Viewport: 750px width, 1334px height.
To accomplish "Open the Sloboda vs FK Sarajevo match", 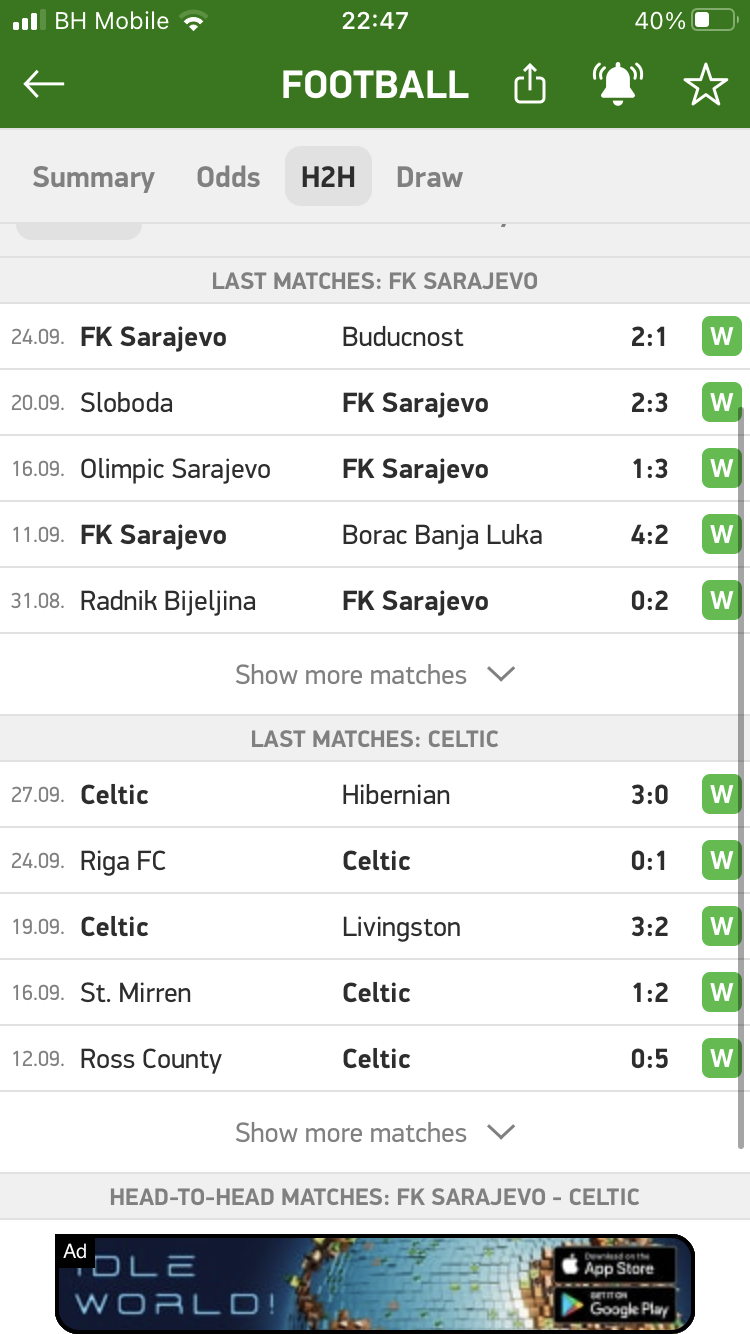I will (375, 403).
